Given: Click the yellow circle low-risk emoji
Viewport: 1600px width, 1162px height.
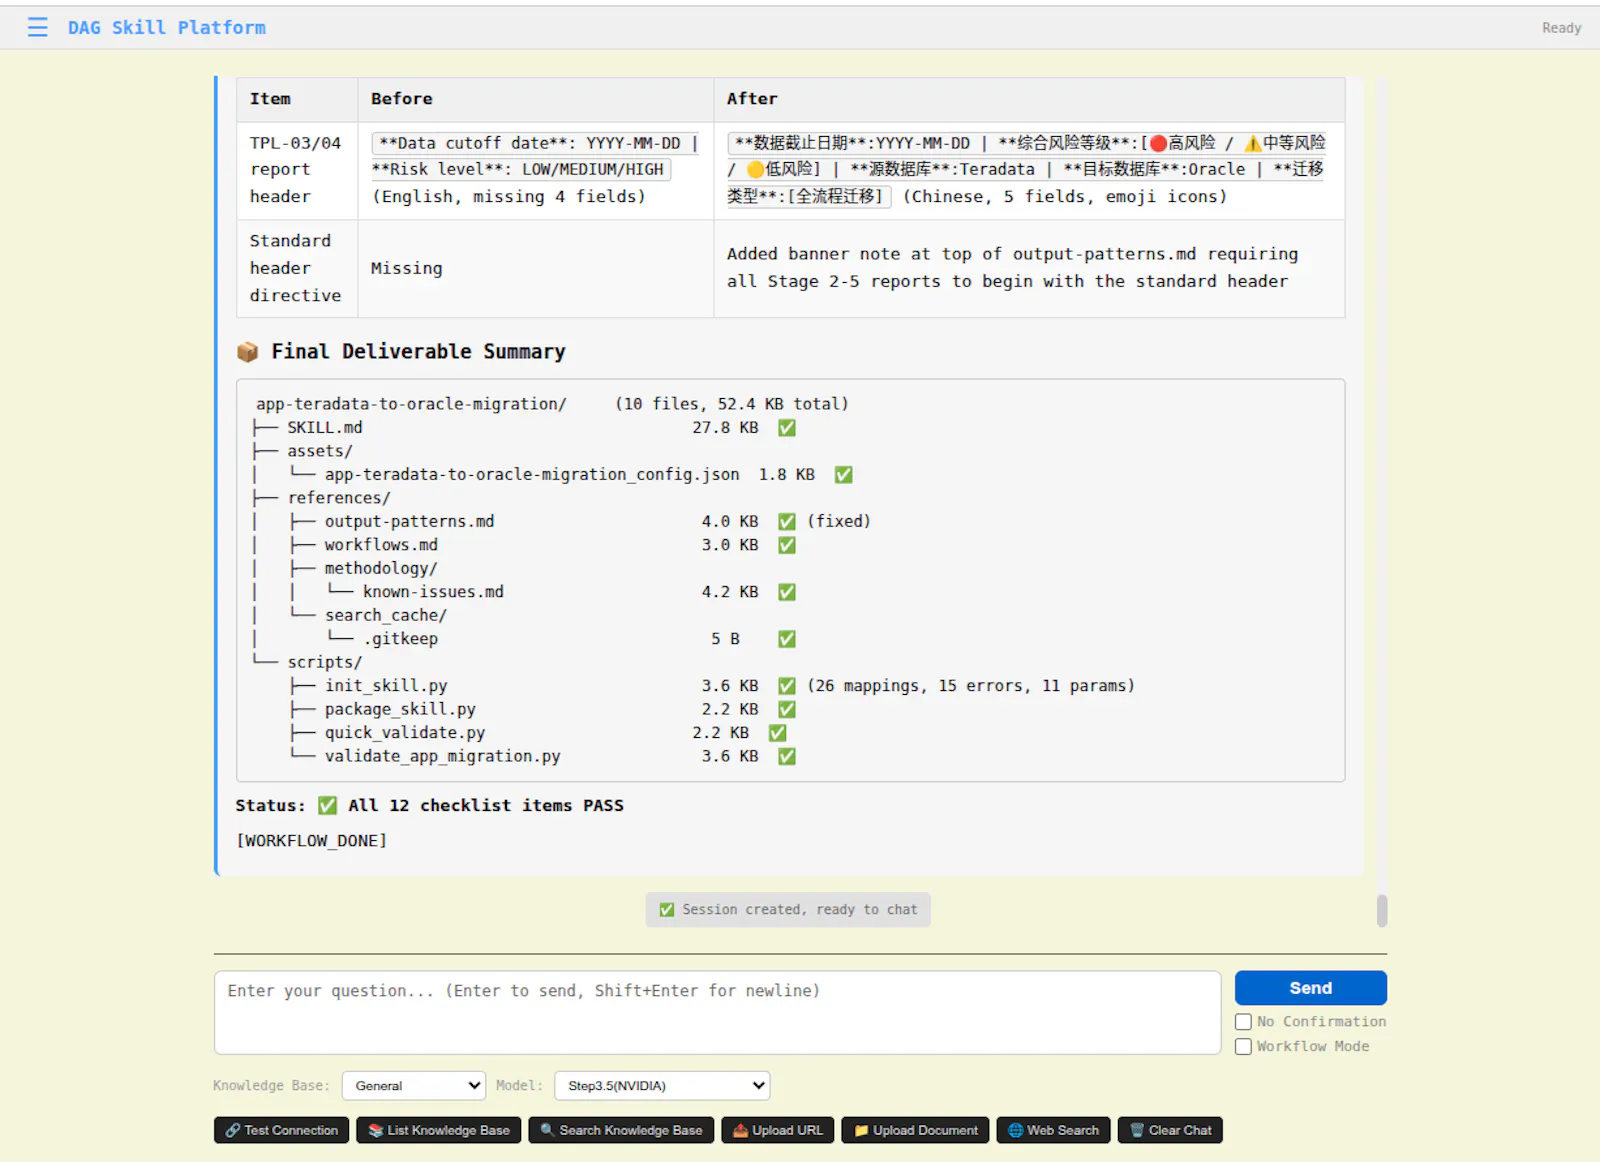Looking at the screenshot, I should (x=756, y=169).
